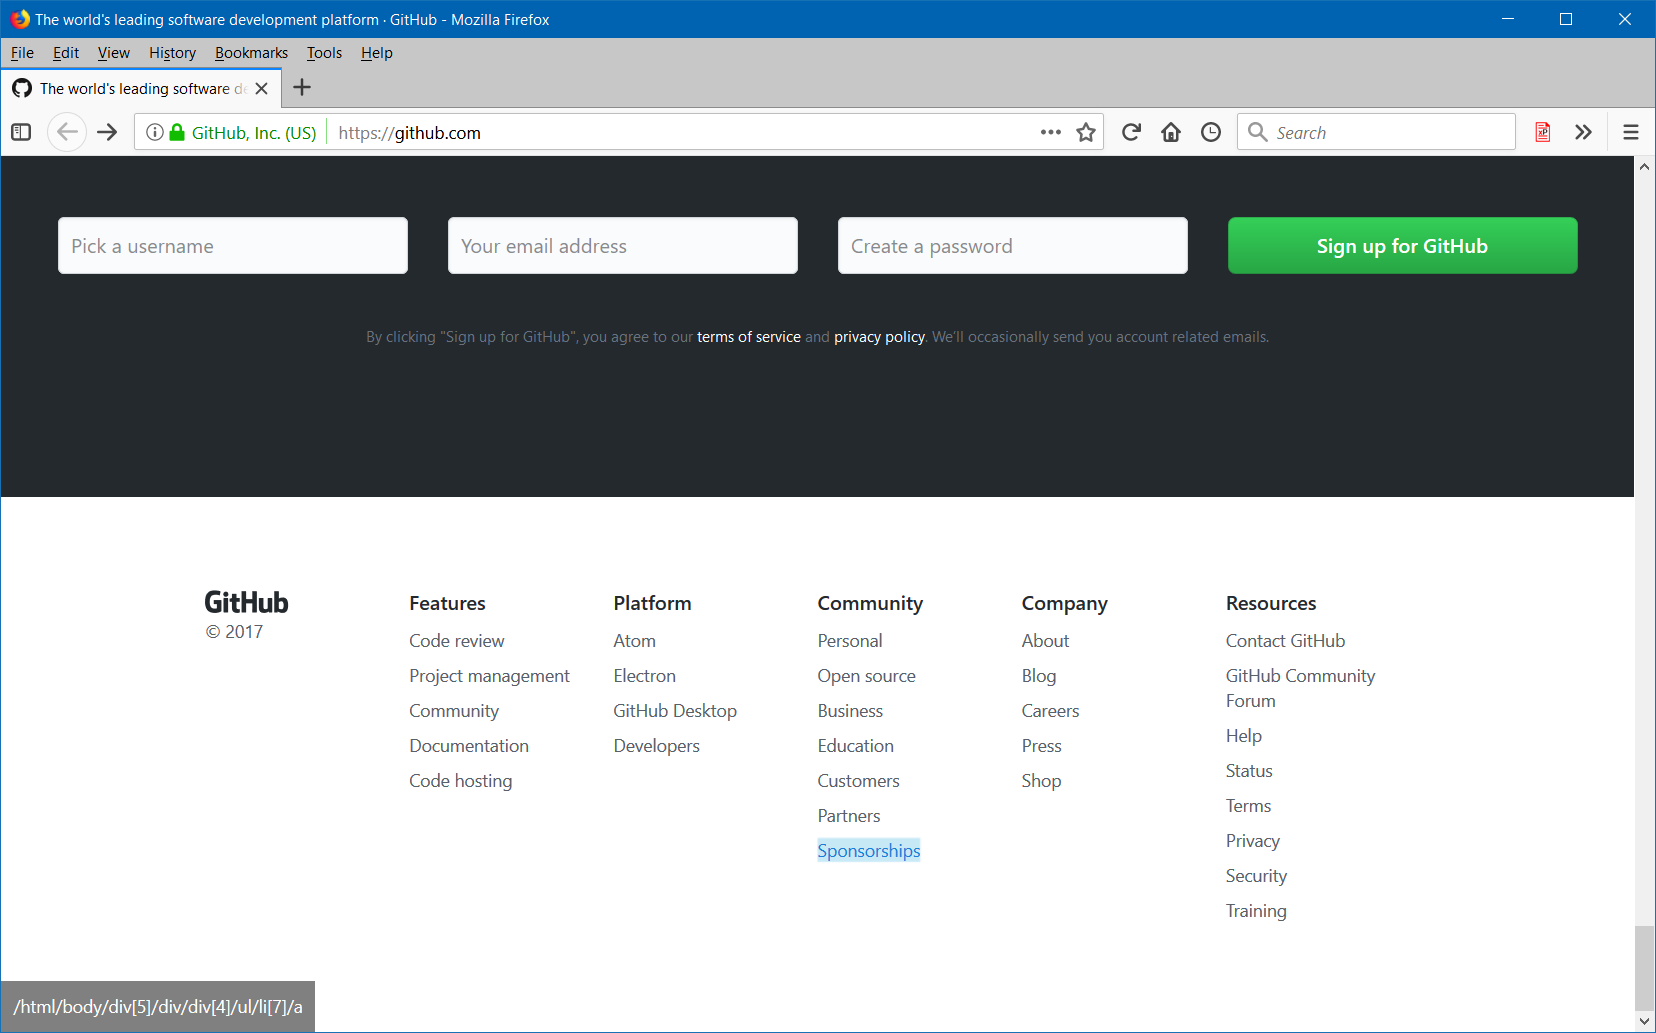Open the GitHub Community Forum link
The width and height of the screenshot is (1656, 1033).
[1301, 688]
